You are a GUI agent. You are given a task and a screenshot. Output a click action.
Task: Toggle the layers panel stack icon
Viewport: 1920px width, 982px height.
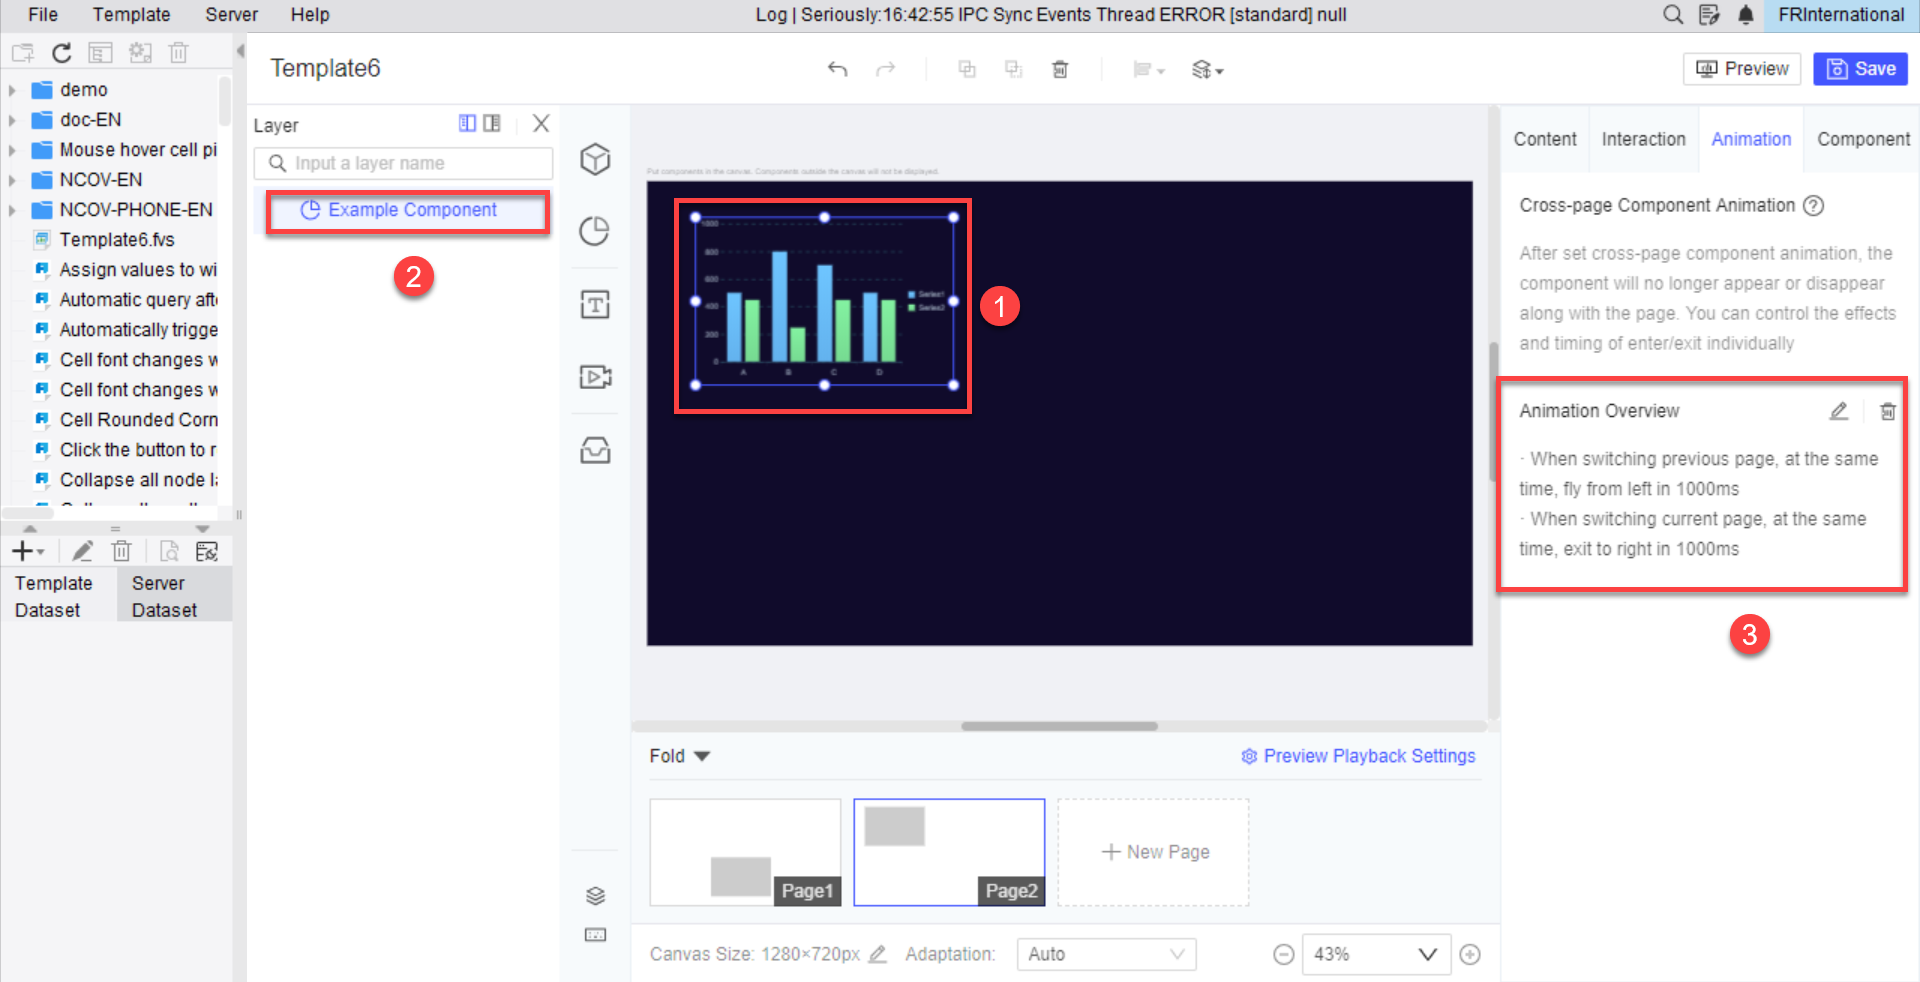595,896
